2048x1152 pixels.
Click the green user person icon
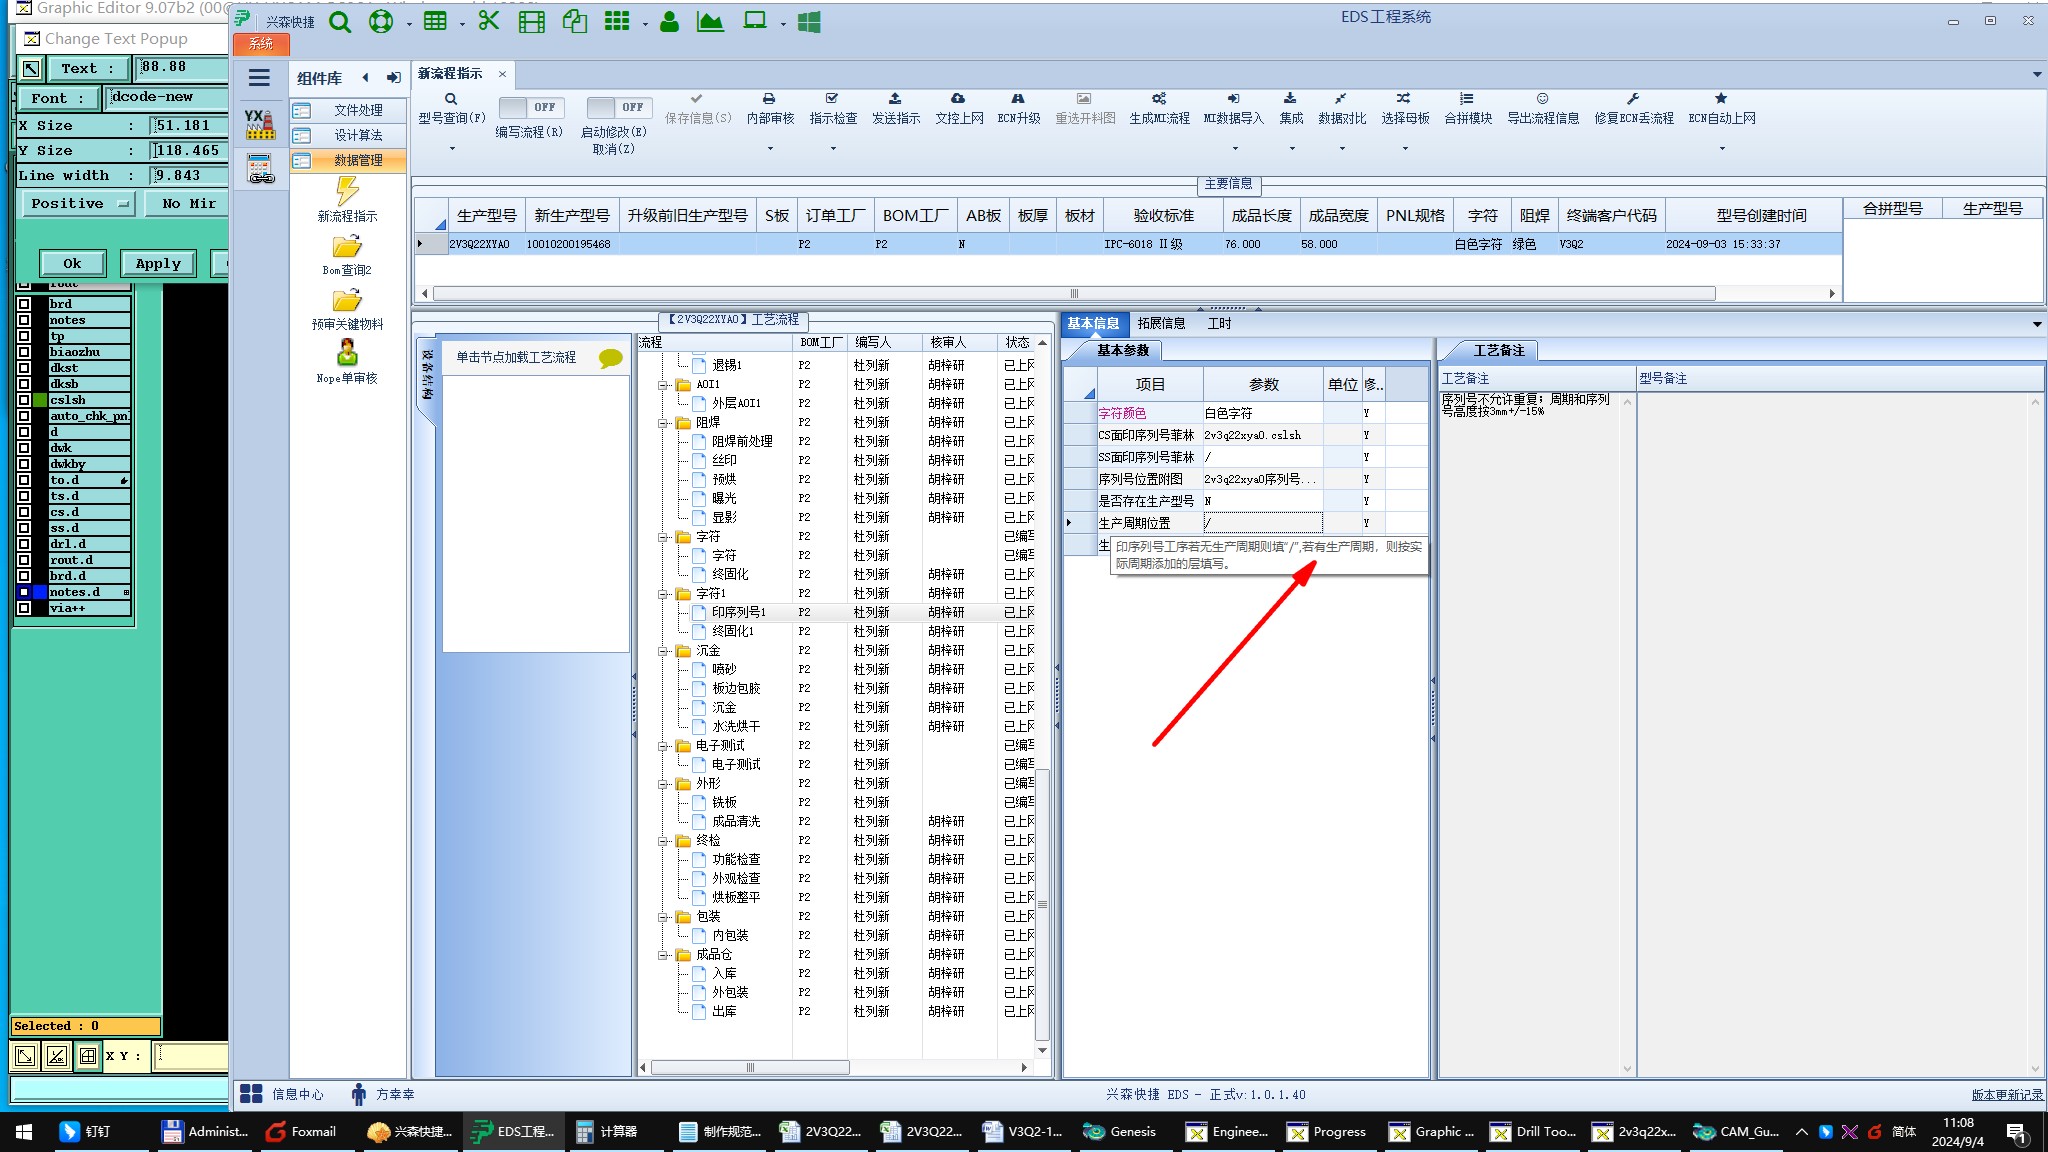point(669,22)
